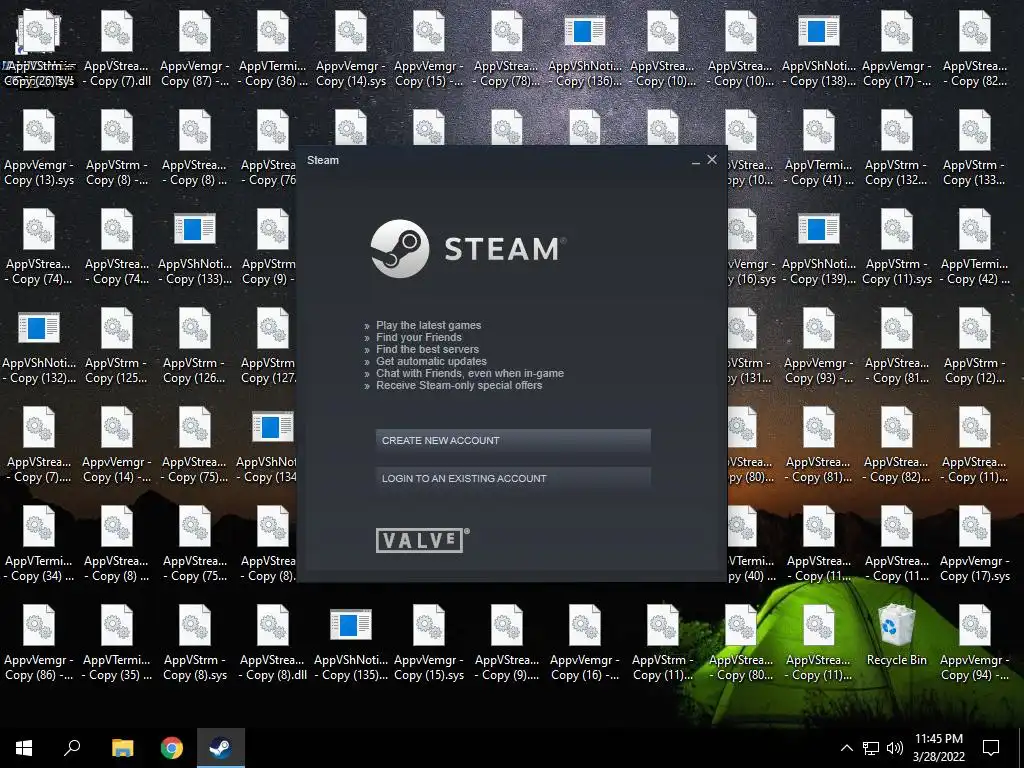Select AppVShNoti Copy (133) desktop file
The width and height of the screenshot is (1024, 768).
[195, 248]
